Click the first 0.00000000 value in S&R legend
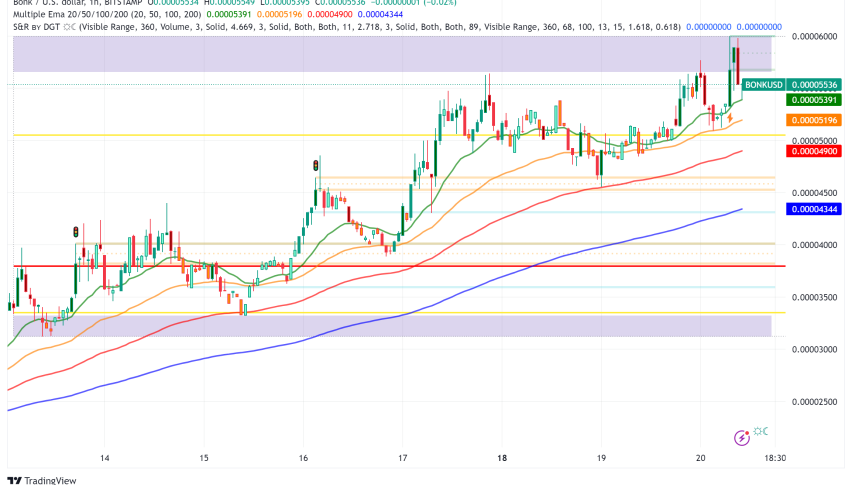 point(709,27)
